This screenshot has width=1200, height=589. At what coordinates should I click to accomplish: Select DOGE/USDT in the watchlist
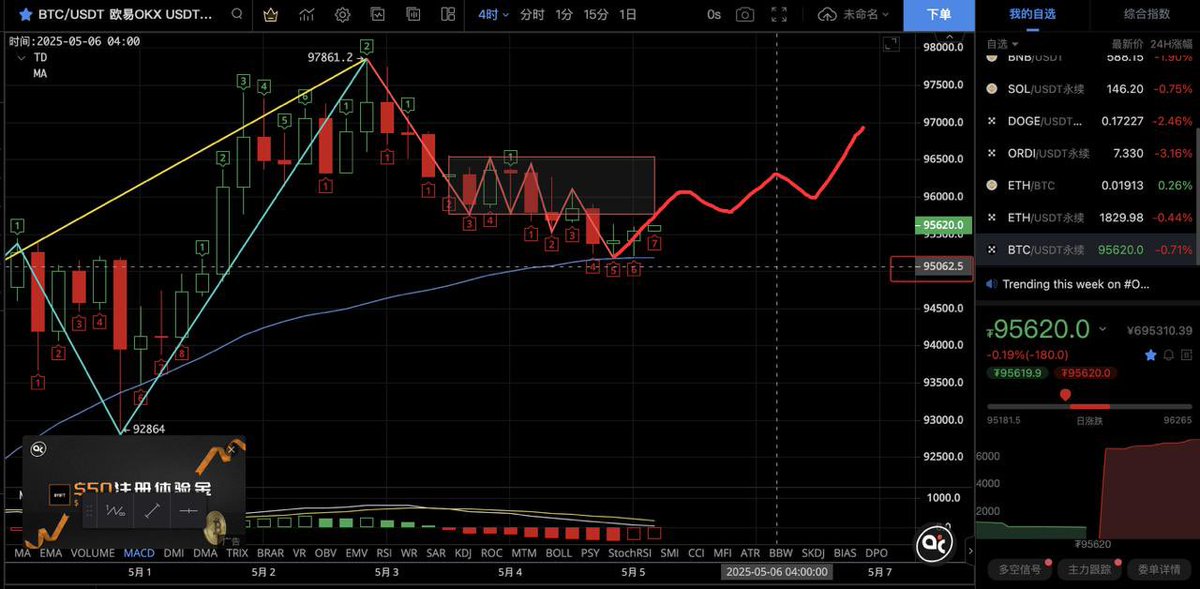click(1088, 121)
